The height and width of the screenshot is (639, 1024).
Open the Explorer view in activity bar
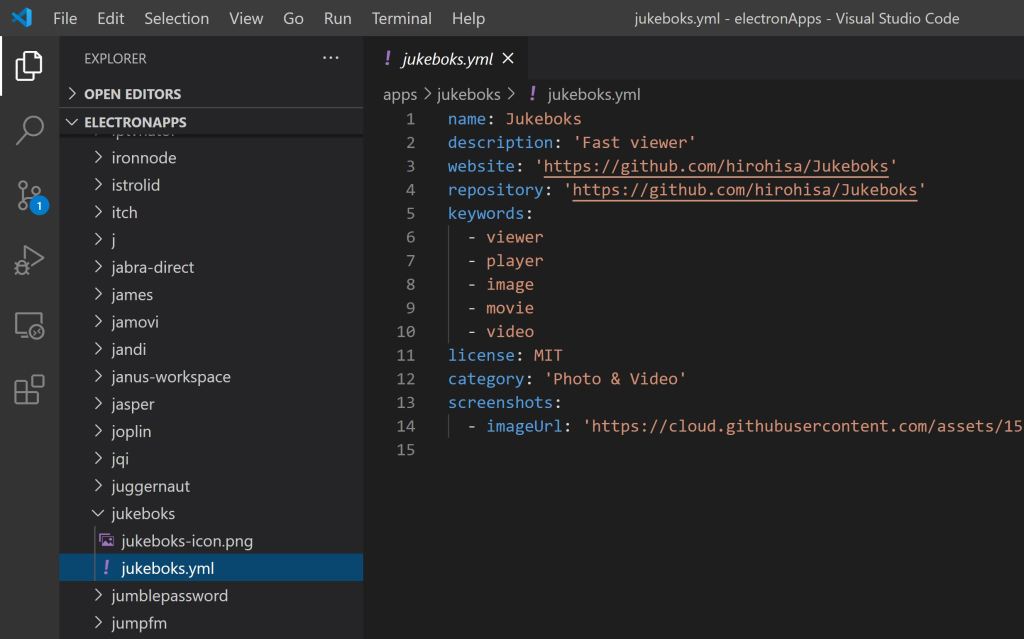(x=29, y=66)
